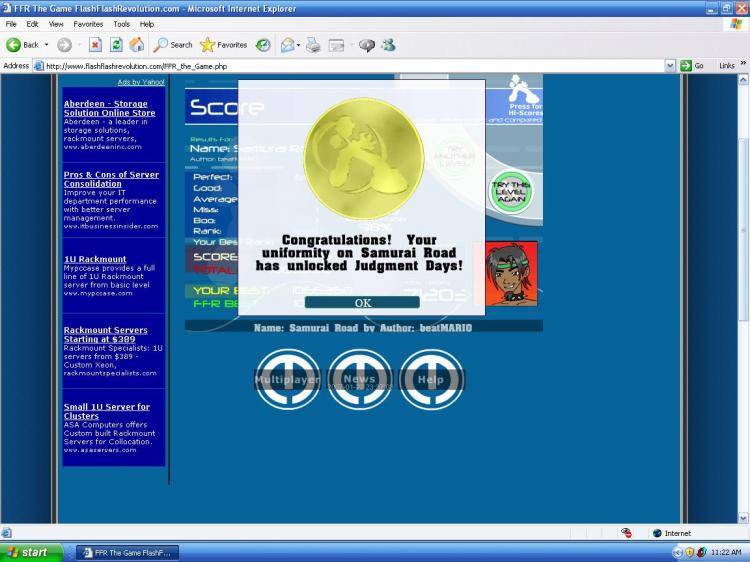Open the Favorites menu

88,24
